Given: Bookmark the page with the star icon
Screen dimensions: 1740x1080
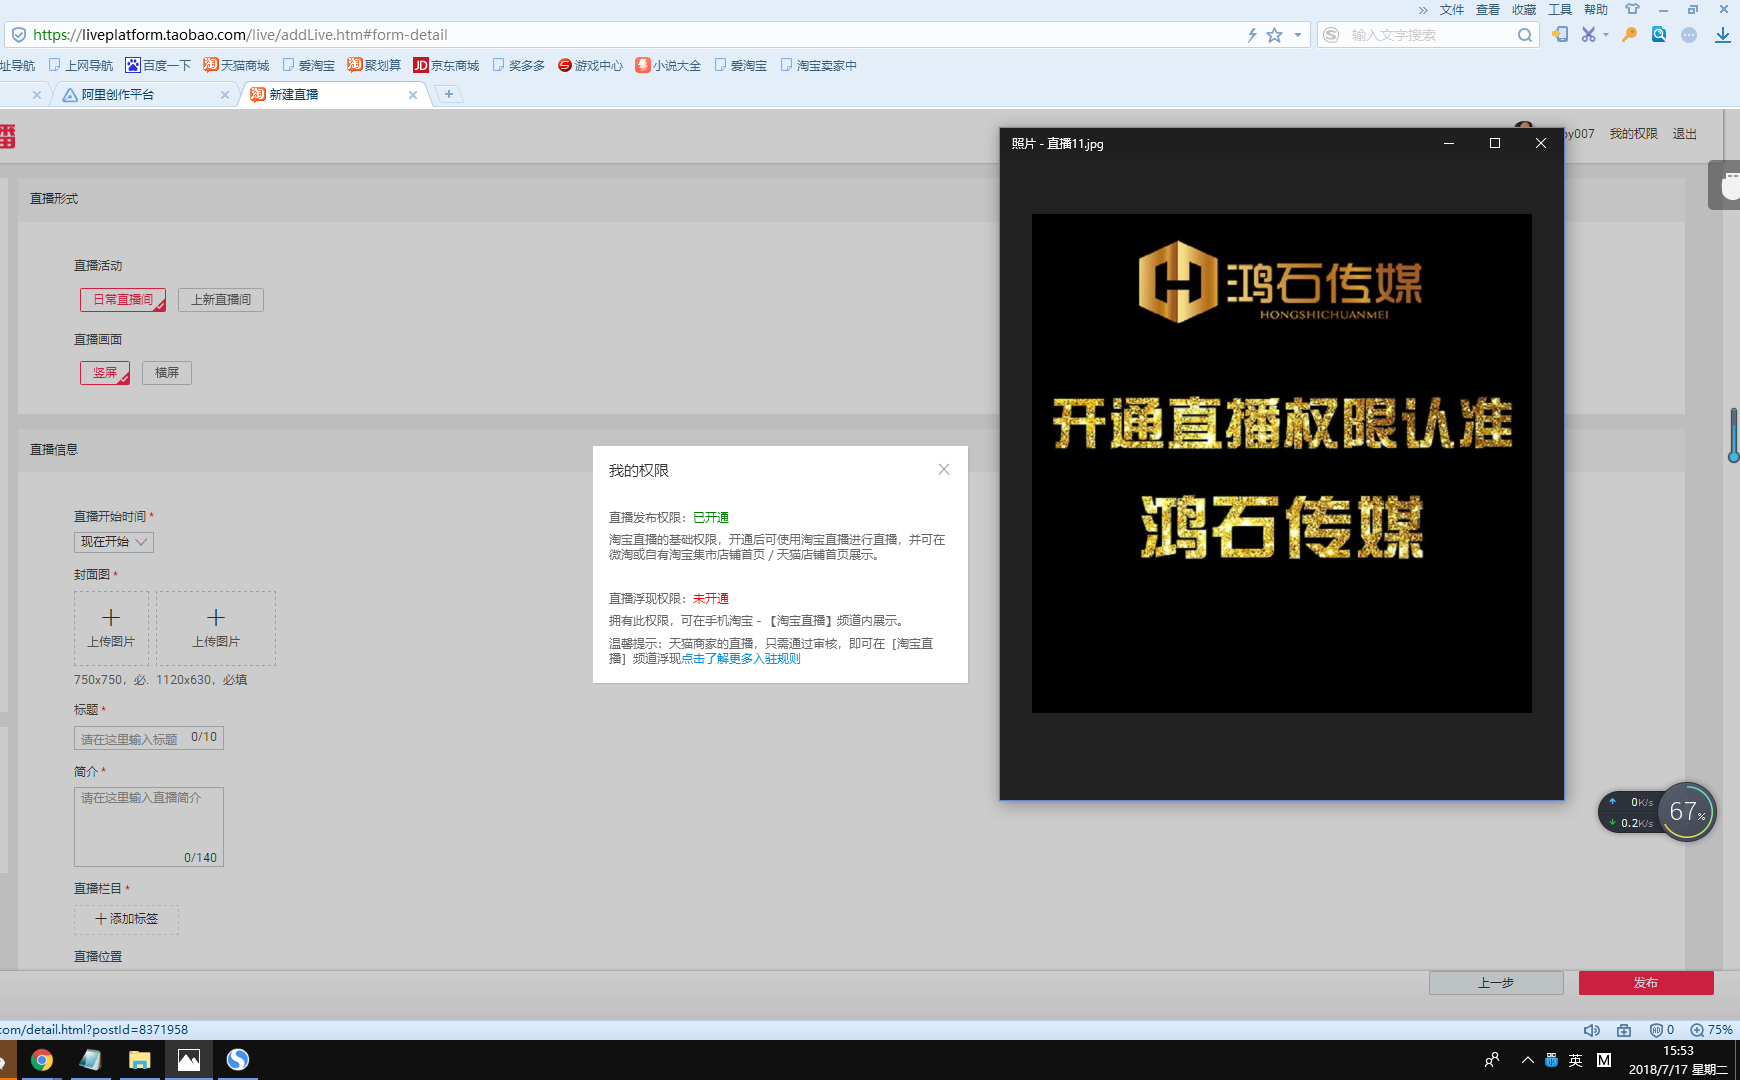Looking at the screenshot, I should point(1274,35).
